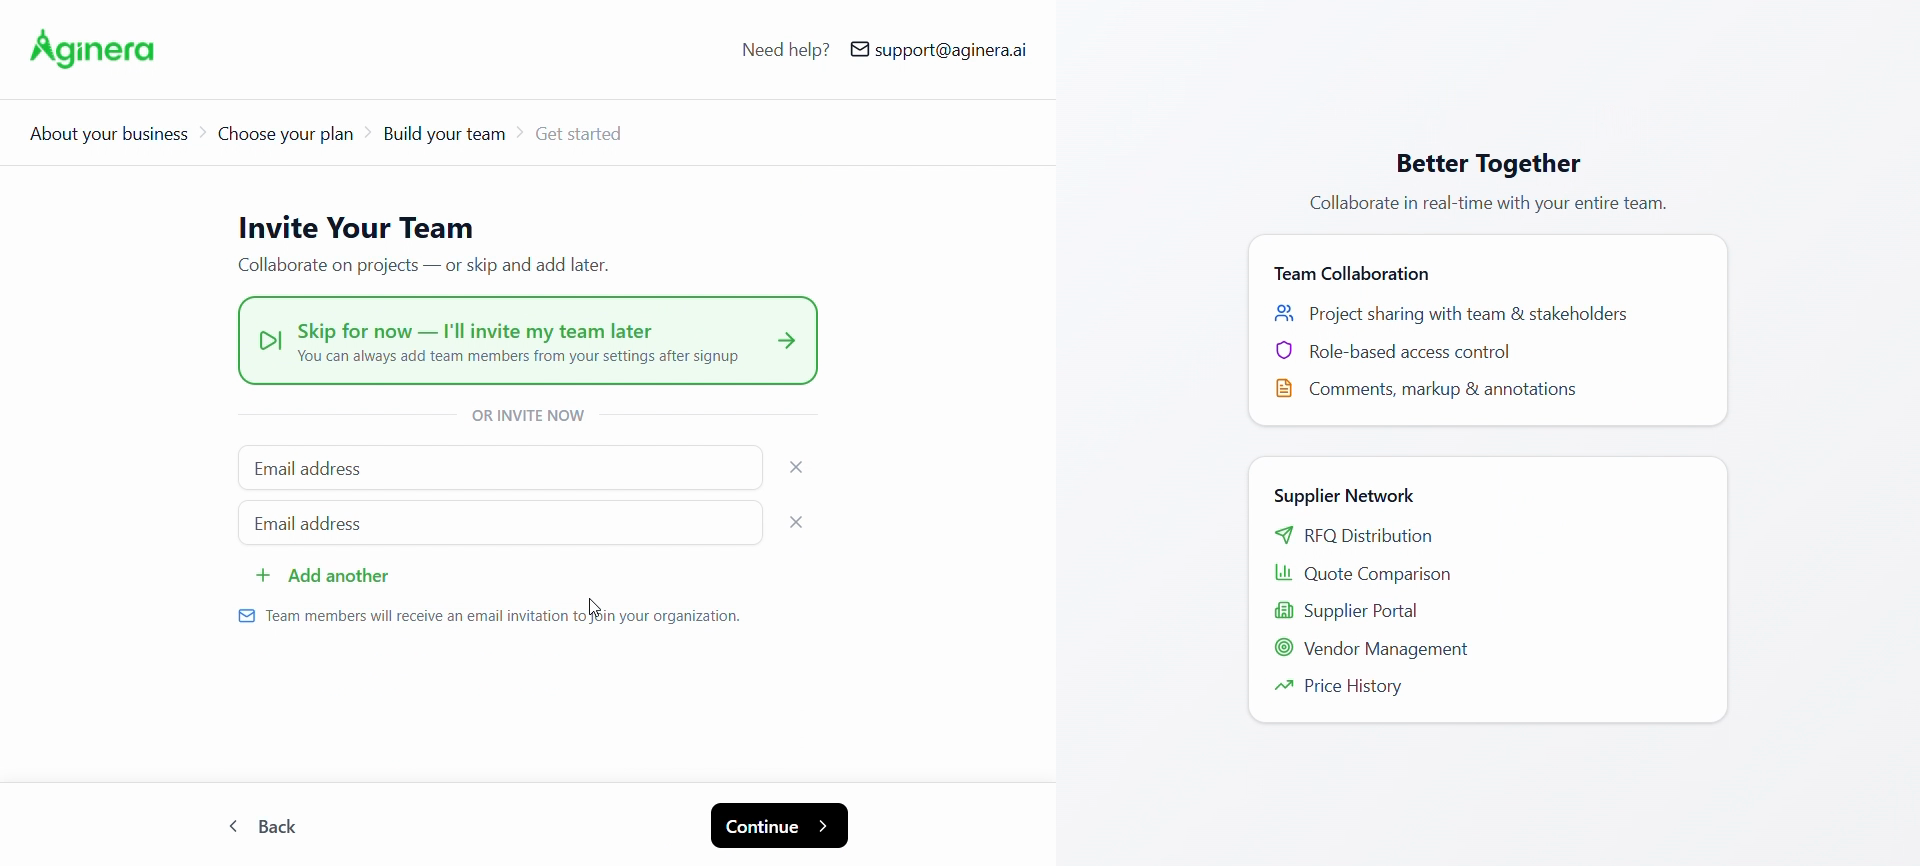Image resolution: width=1920 pixels, height=866 pixels.
Task: Click the Role-based access control shield icon
Action: [x=1284, y=352]
